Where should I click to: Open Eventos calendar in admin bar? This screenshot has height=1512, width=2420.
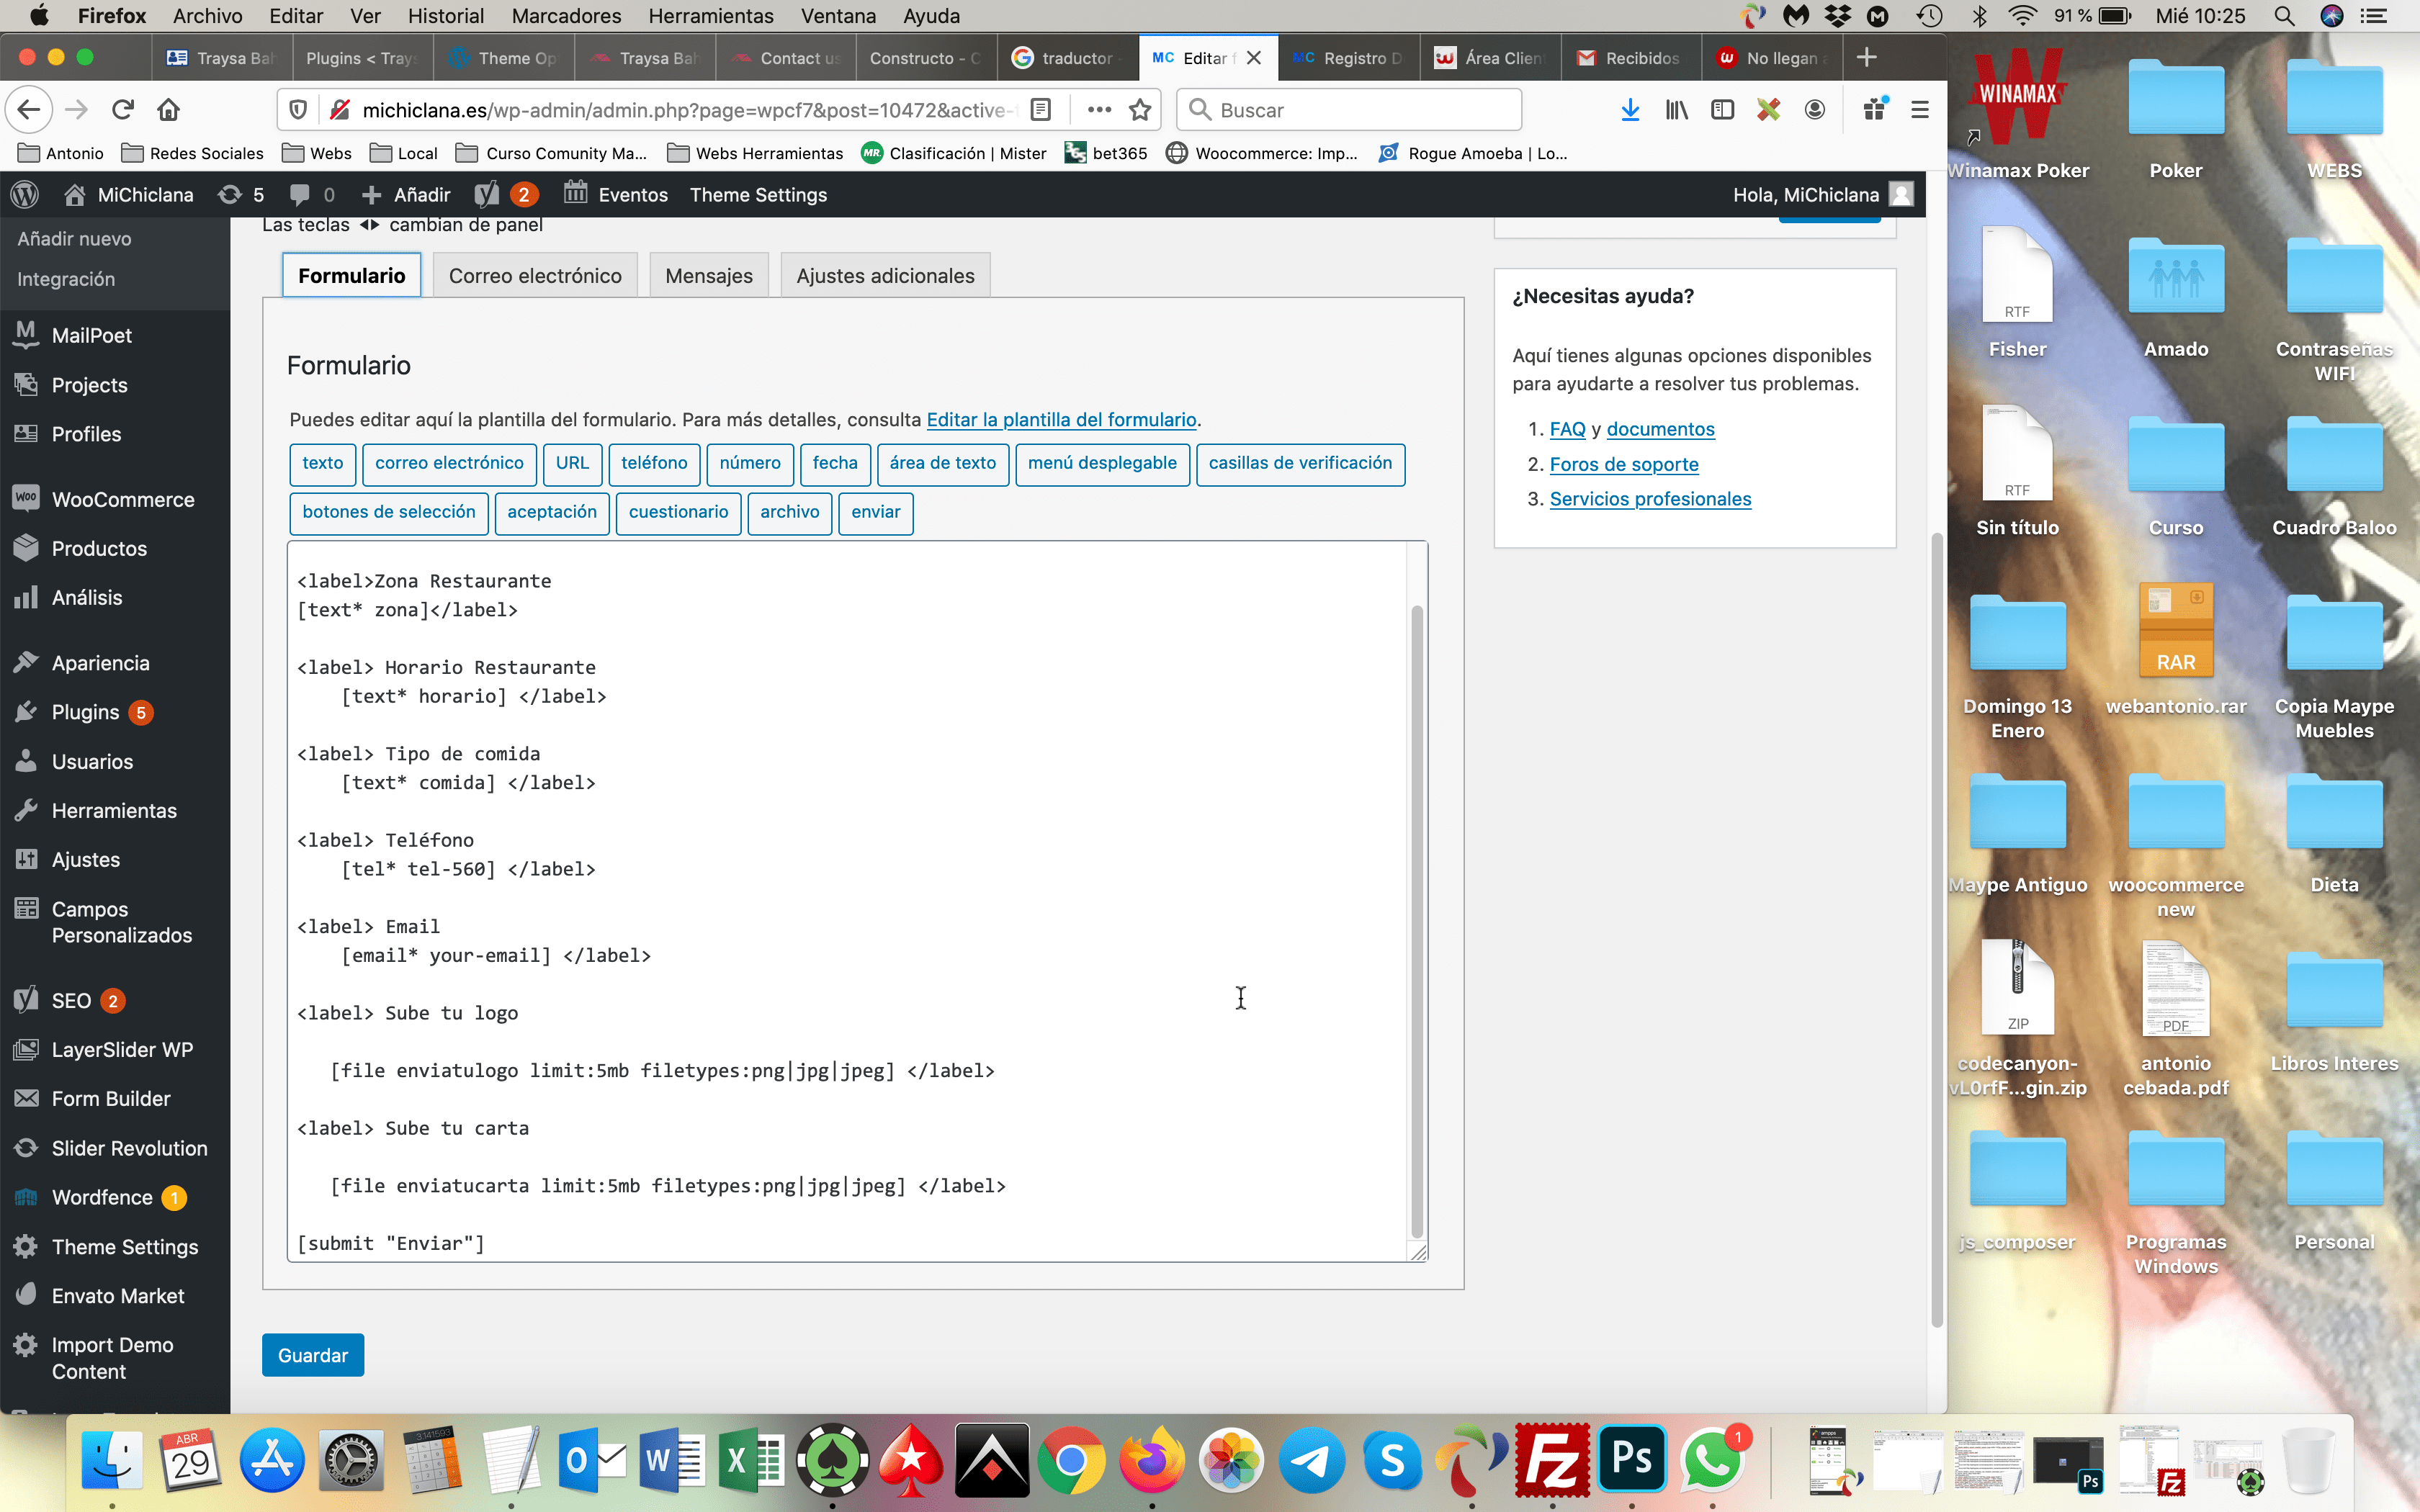click(615, 195)
